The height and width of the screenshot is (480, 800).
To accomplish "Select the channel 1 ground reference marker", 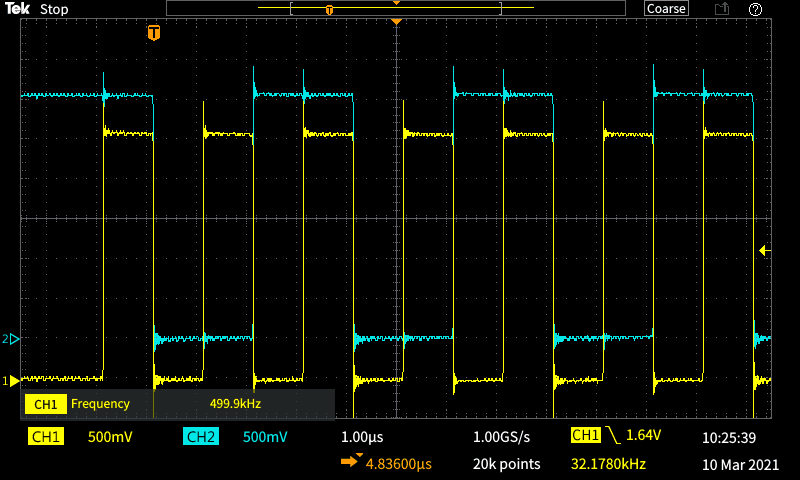I will [14, 380].
